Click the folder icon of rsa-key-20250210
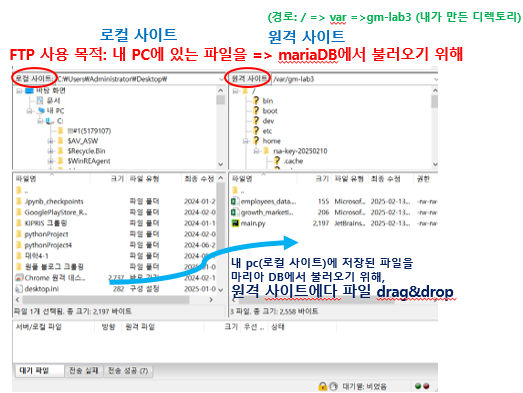523x393 pixels. coord(266,151)
